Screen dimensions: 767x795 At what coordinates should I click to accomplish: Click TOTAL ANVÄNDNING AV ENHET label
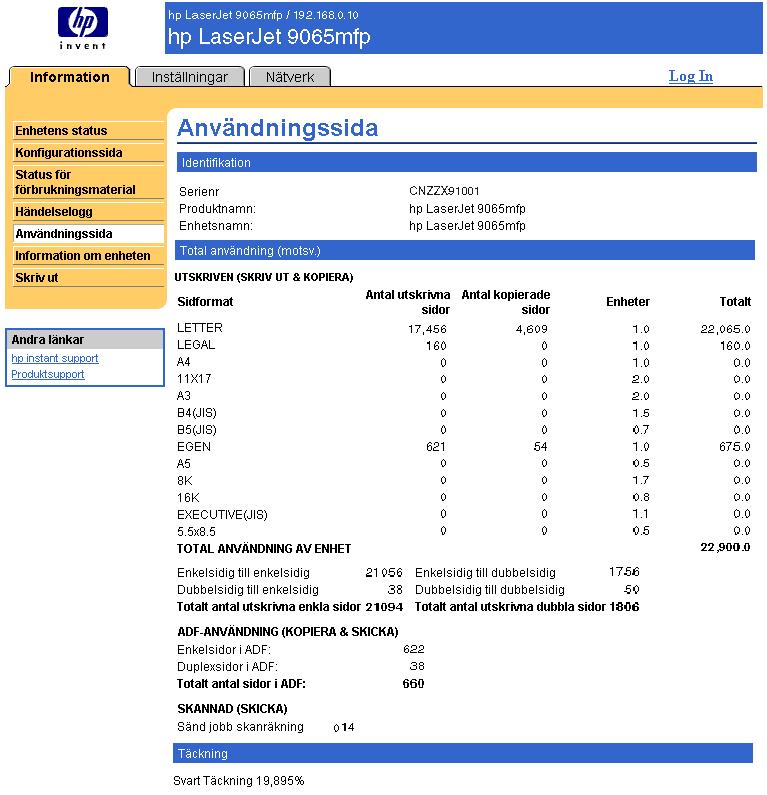click(264, 549)
